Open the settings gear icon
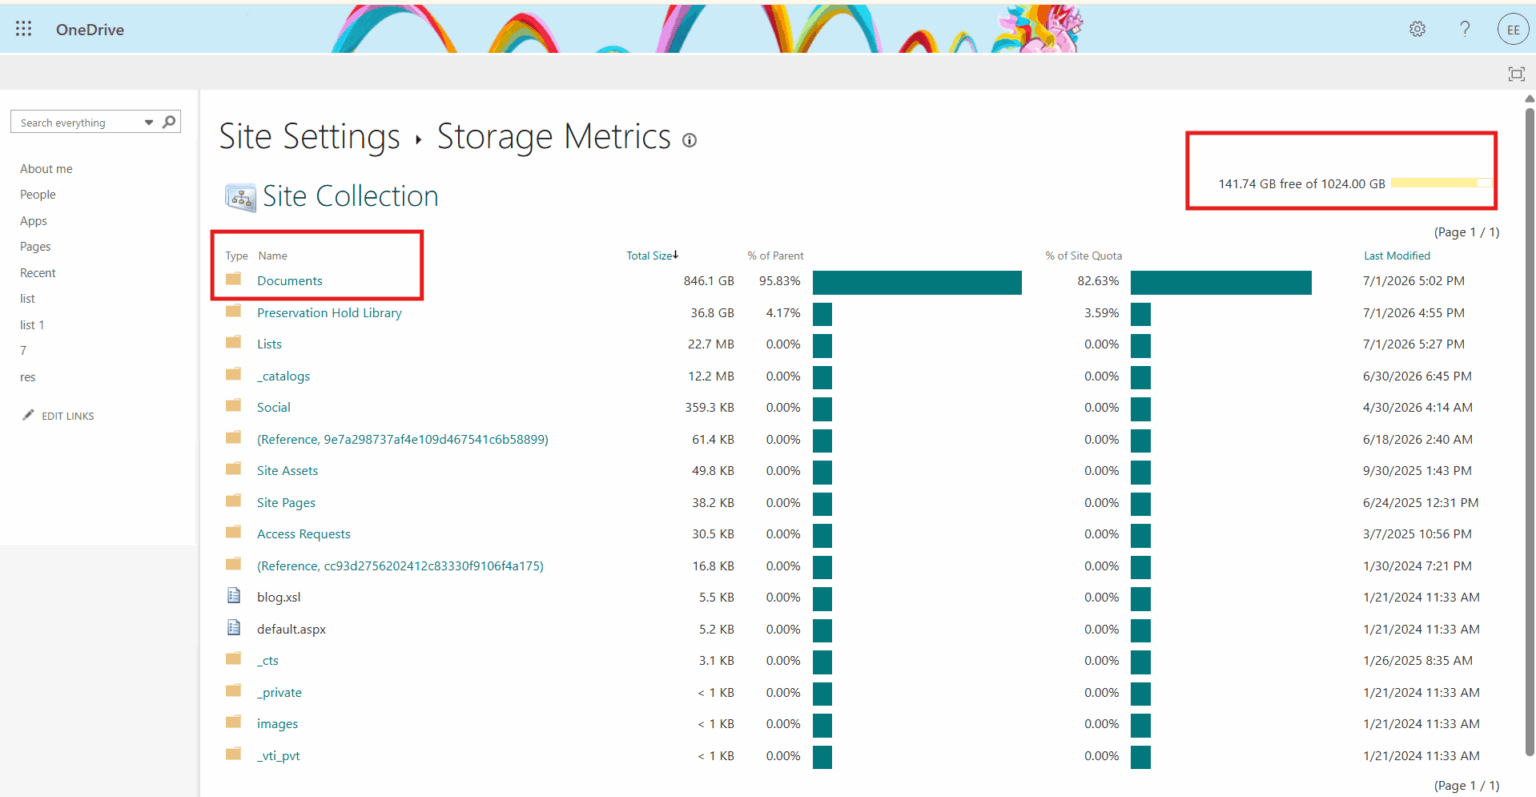This screenshot has height=797, width=1536. tap(1417, 29)
